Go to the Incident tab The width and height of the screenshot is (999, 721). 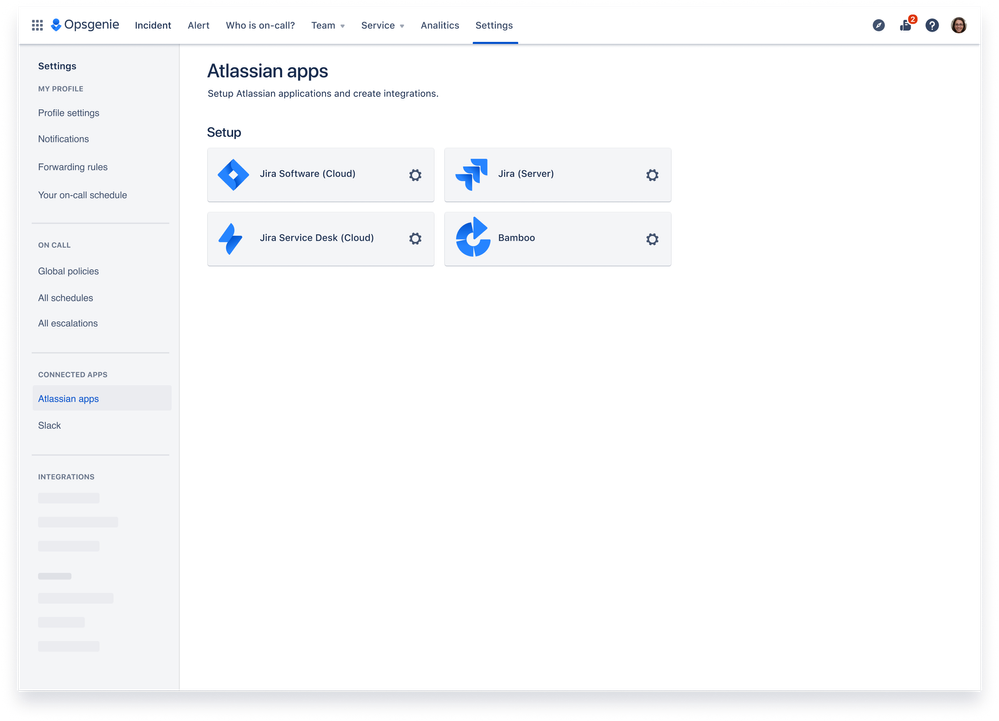click(153, 25)
